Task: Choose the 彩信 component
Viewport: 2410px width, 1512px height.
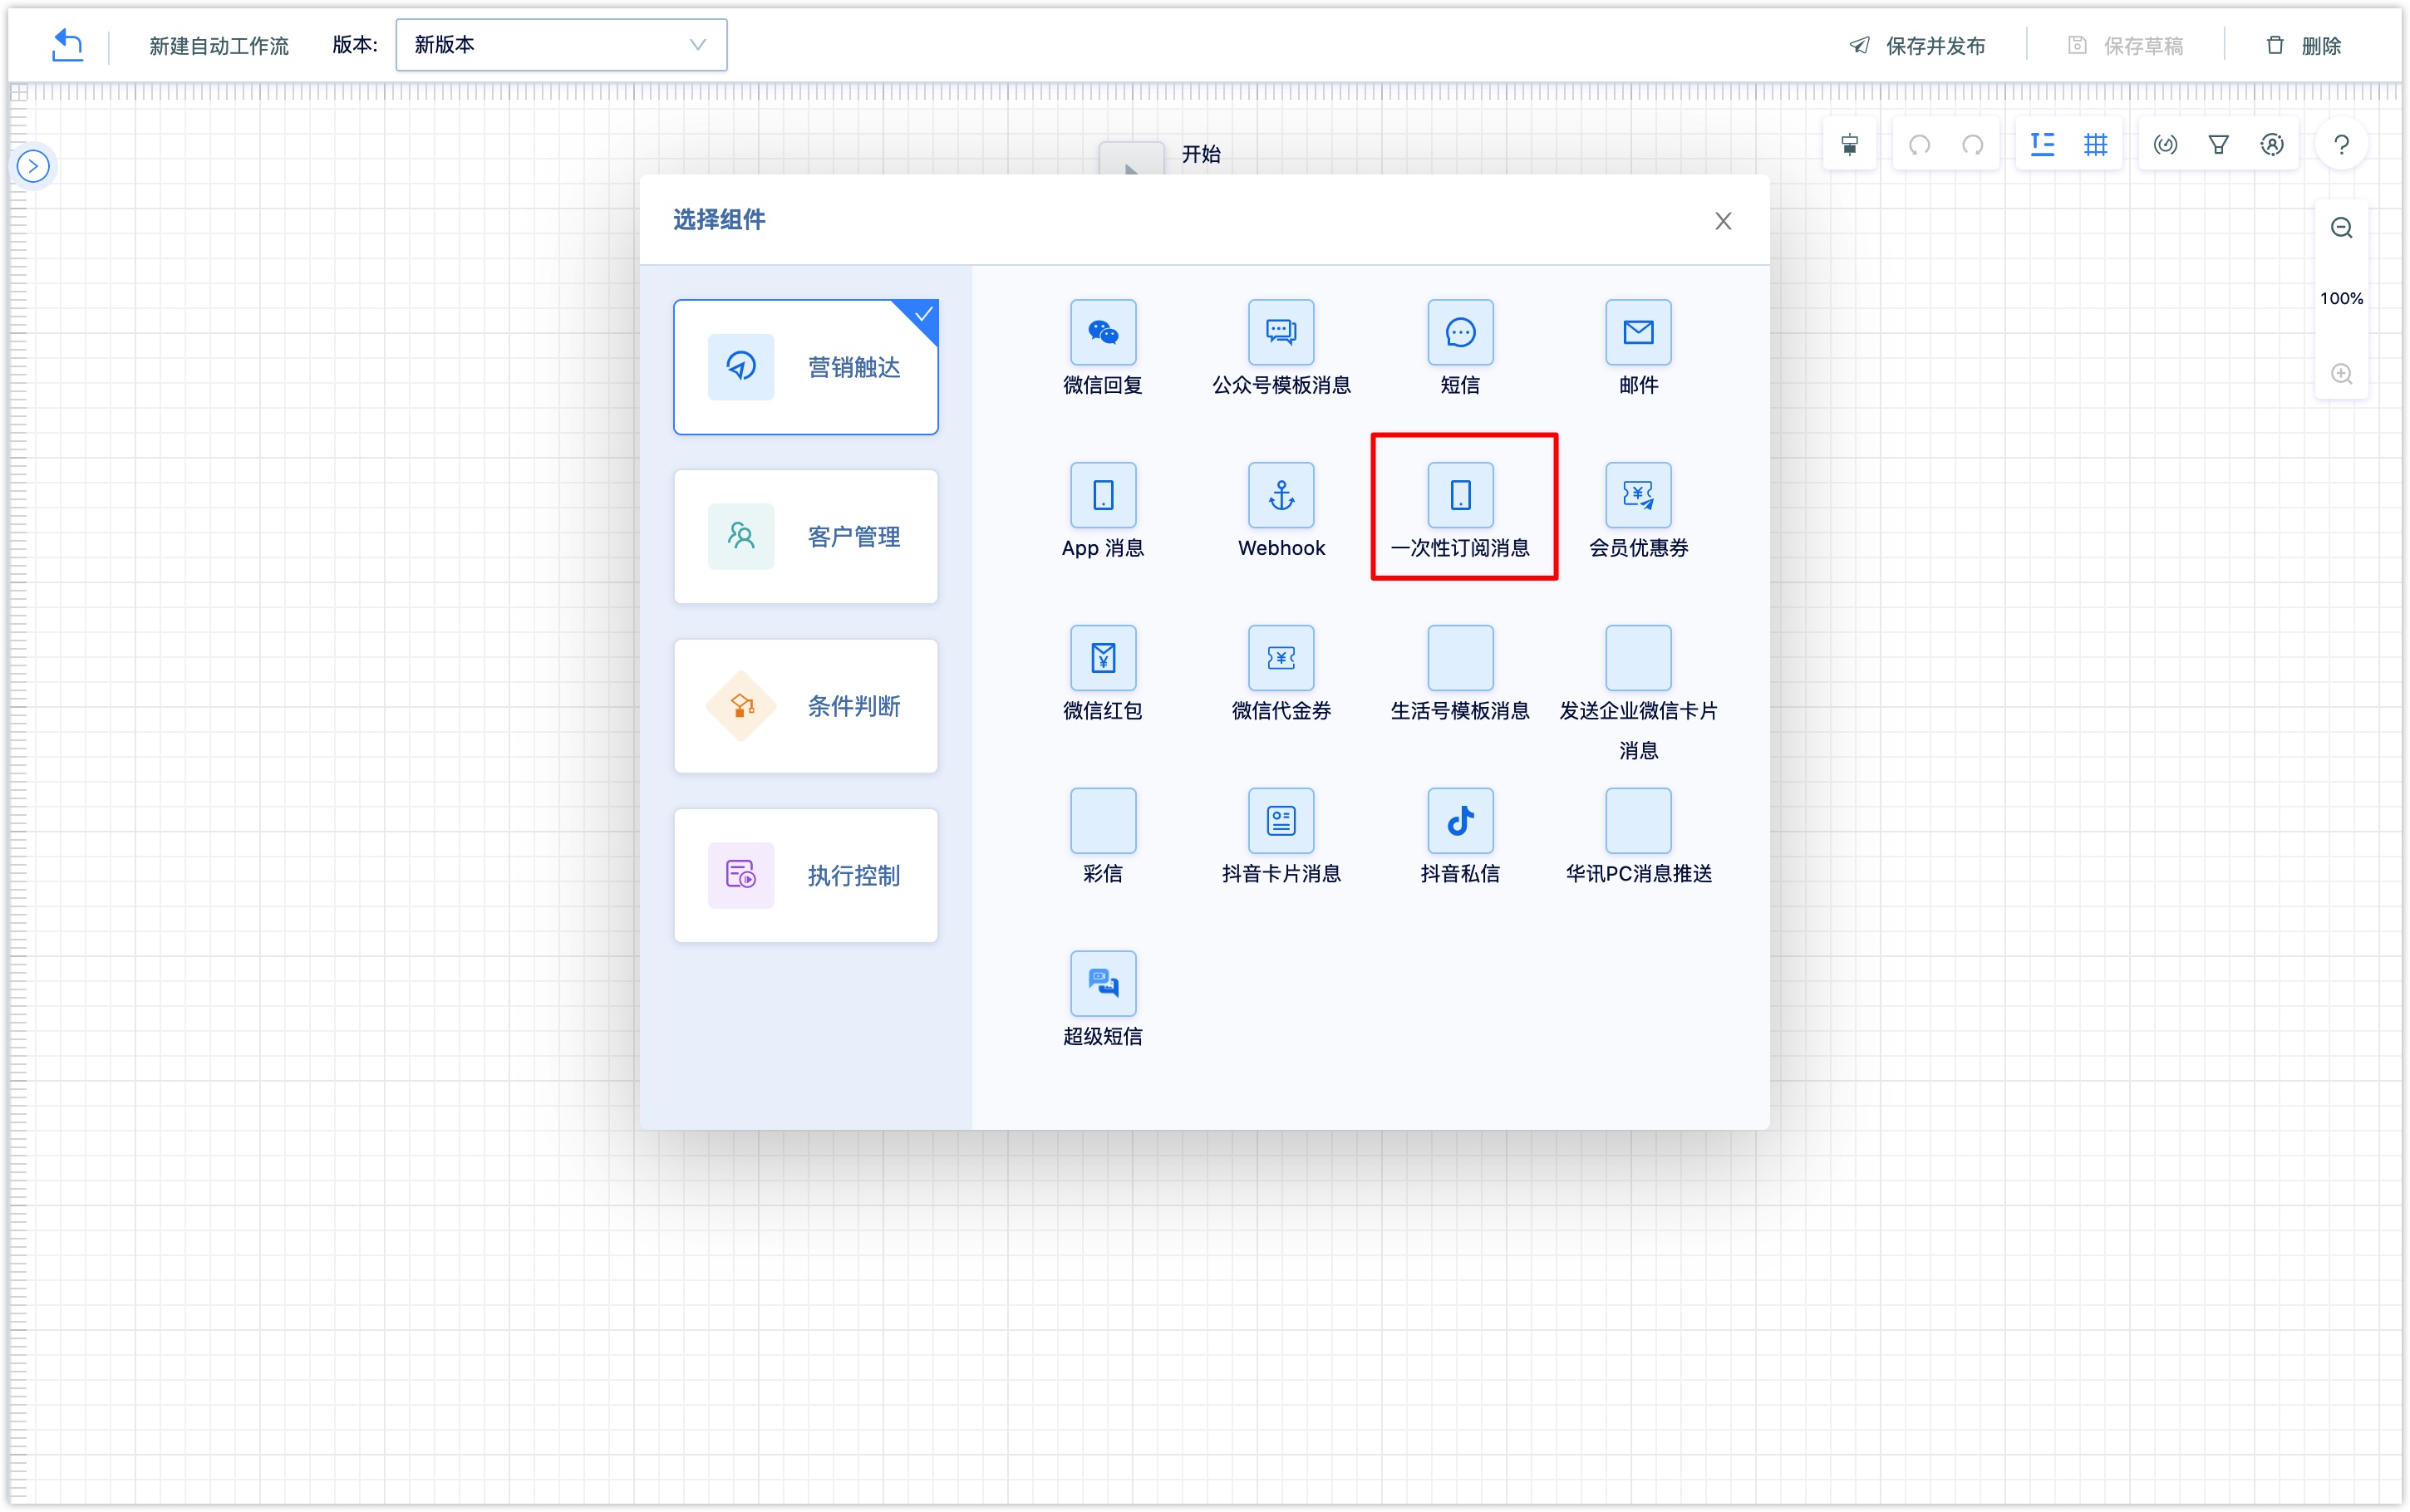Action: click(1103, 837)
